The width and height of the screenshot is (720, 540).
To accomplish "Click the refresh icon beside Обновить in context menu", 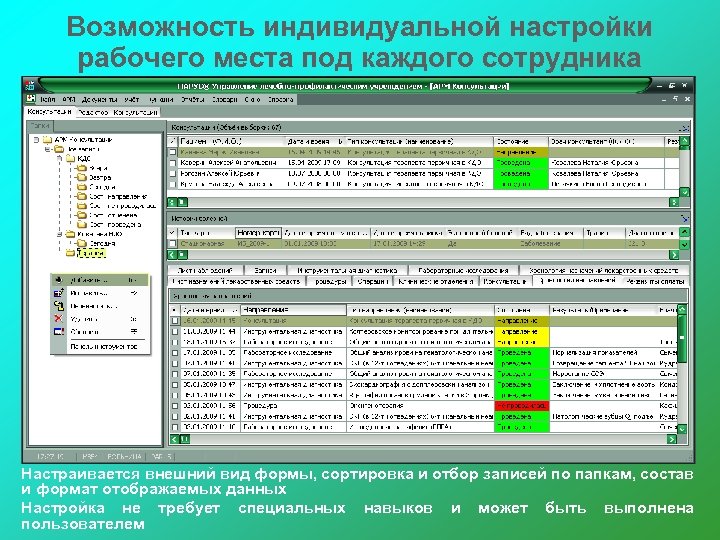I will pyautogui.click(x=59, y=331).
